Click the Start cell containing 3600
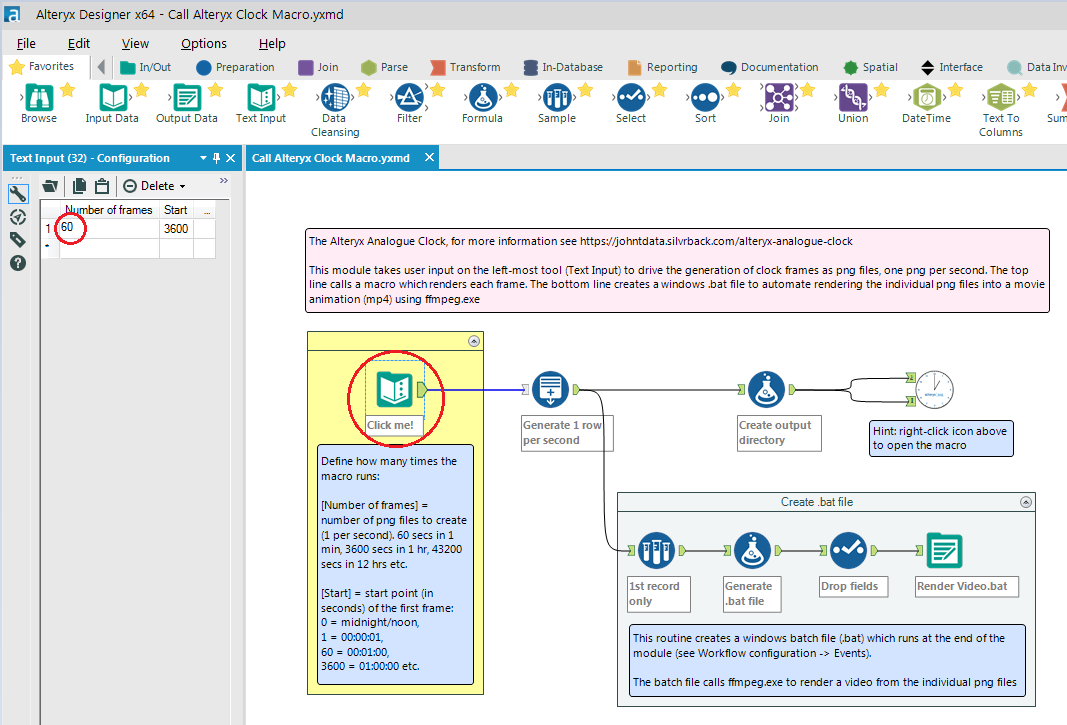Viewport: 1067px width, 725px height. [x=176, y=228]
